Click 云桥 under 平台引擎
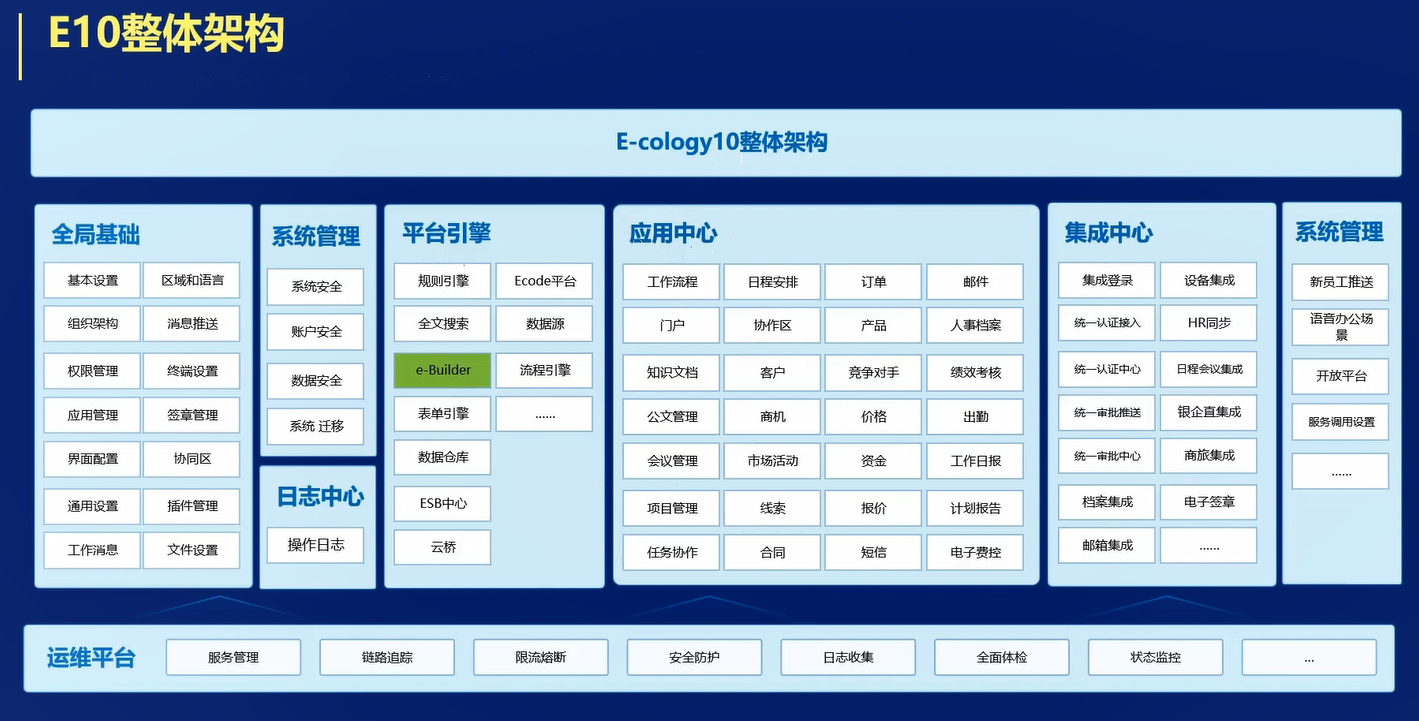Viewport: 1419px width, 721px height. click(441, 547)
